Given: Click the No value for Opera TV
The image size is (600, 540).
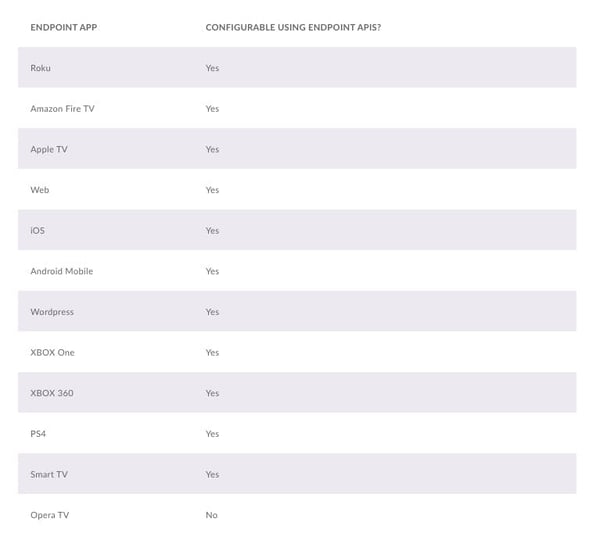Looking at the screenshot, I should (x=212, y=515).
